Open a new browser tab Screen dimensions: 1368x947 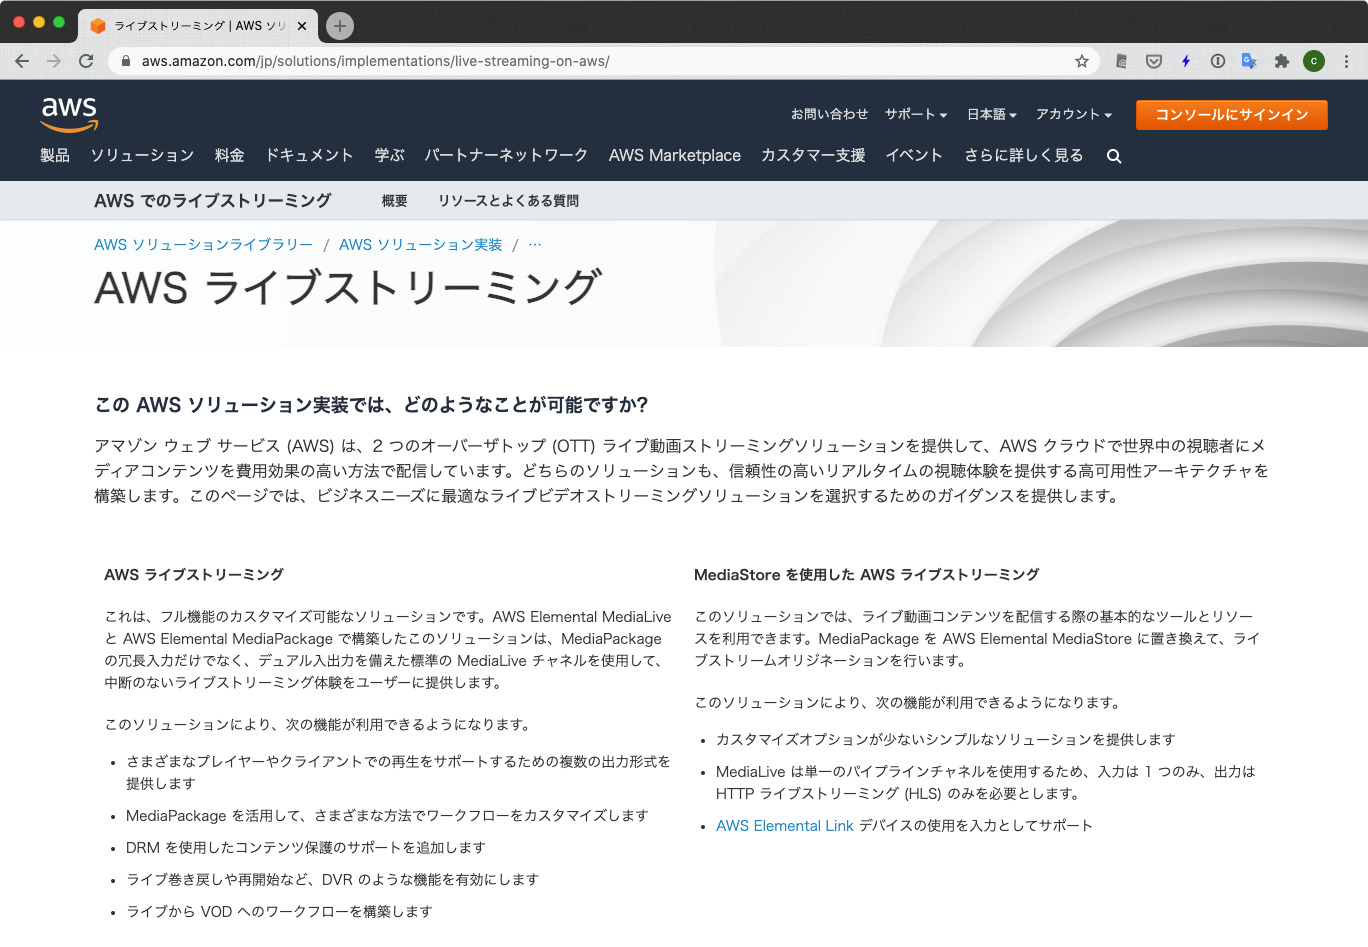pos(340,26)
